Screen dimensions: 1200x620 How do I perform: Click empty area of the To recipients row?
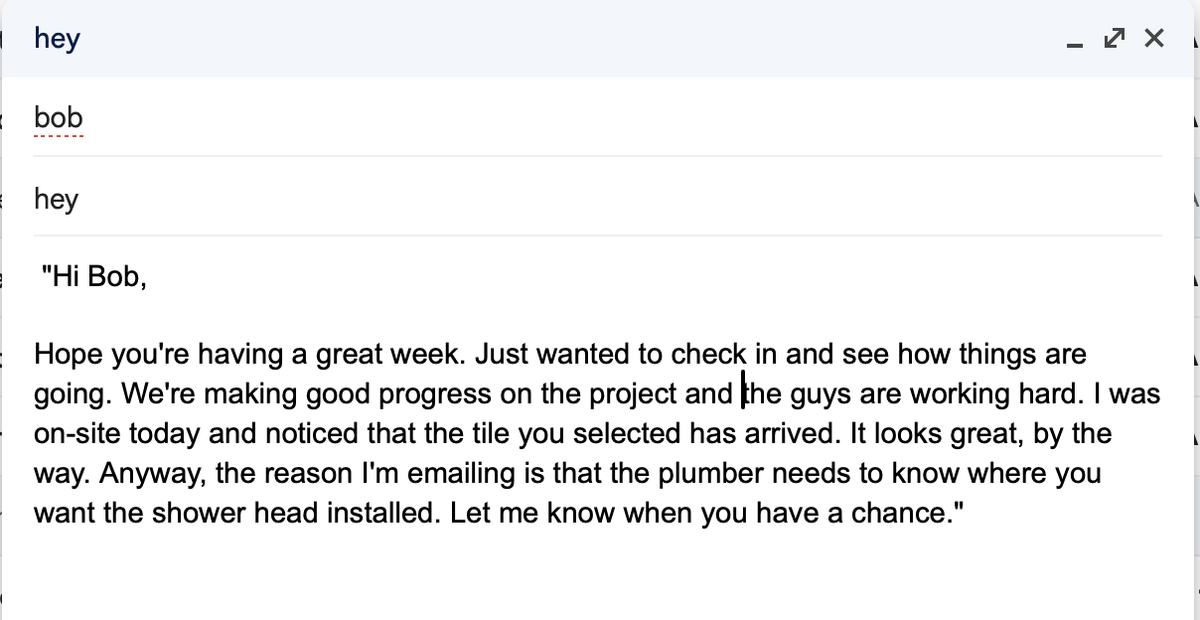tap(620, 118)
